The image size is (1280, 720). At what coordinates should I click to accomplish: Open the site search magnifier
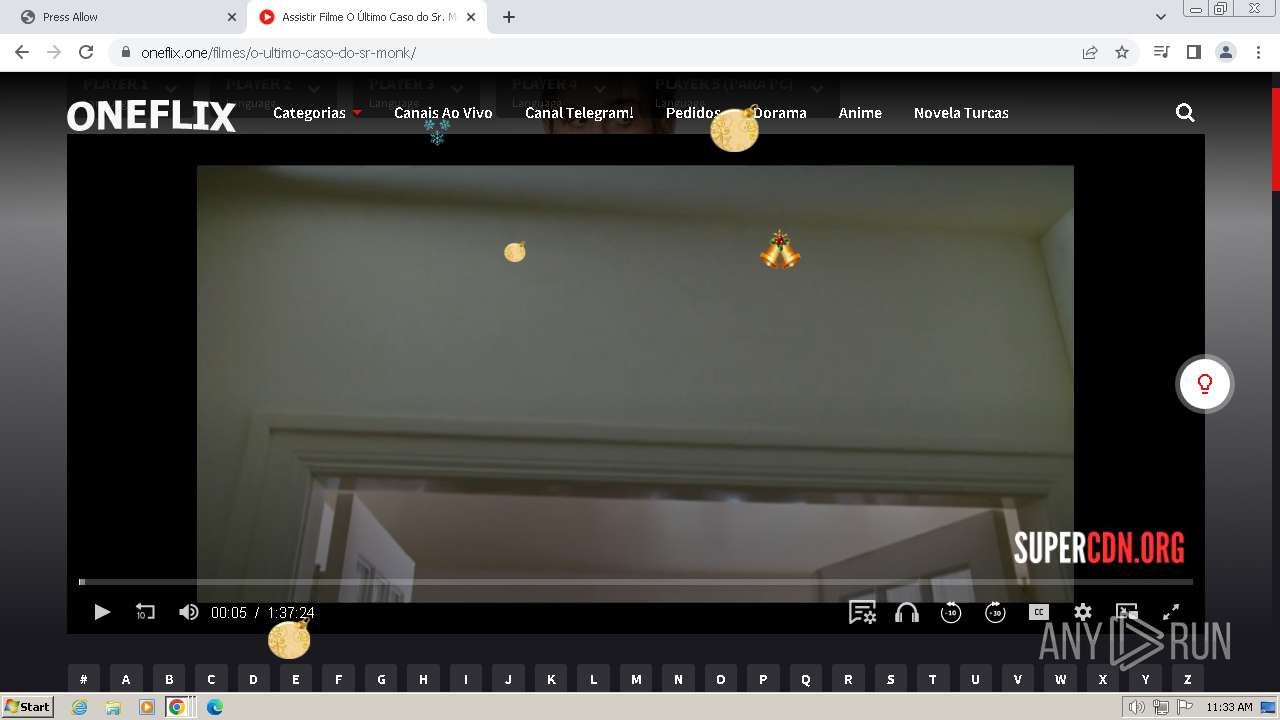pos(1185,113)
